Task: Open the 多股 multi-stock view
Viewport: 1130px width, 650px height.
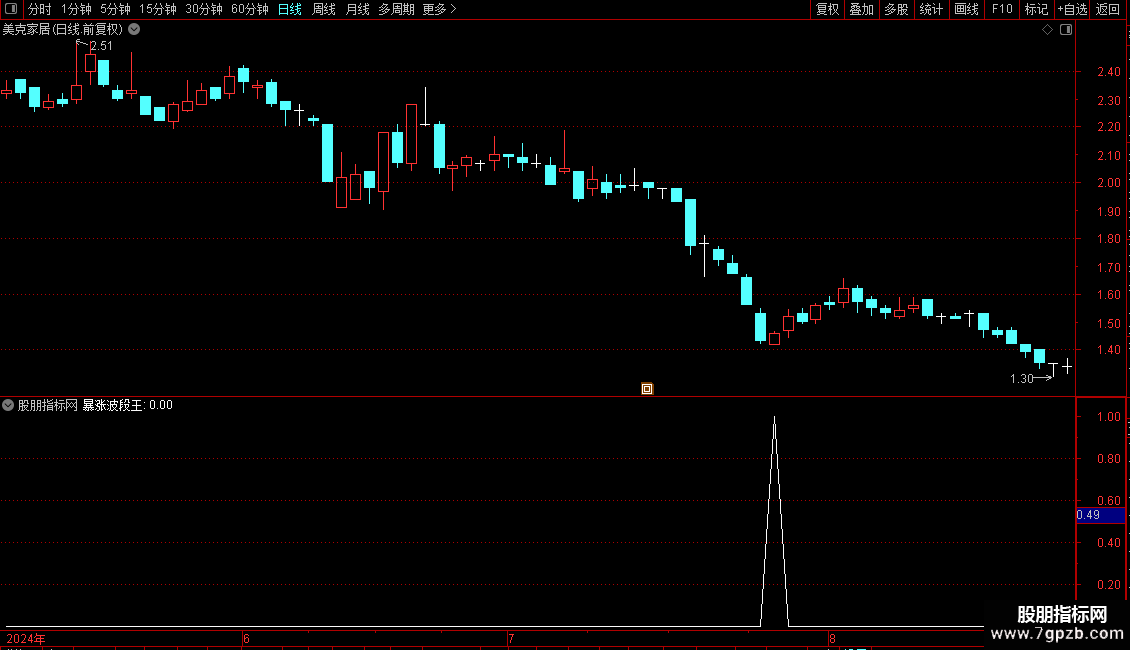Action: click(x=897, y=9)
